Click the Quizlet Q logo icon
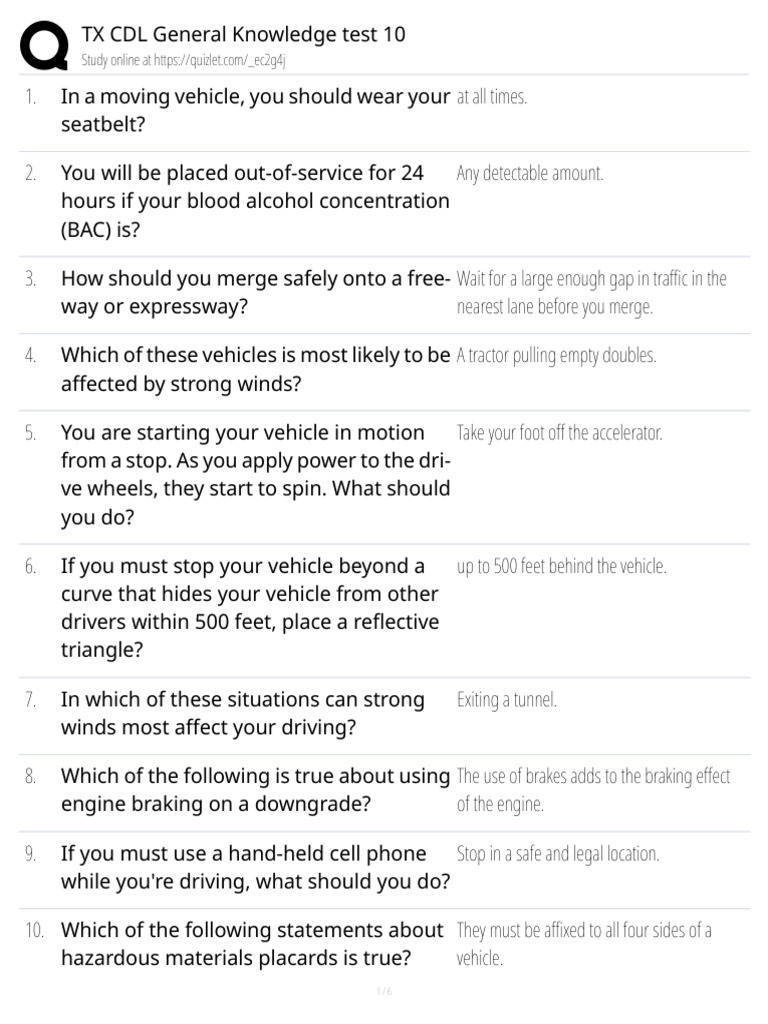The image size is (768, 1024). (44, 46)
